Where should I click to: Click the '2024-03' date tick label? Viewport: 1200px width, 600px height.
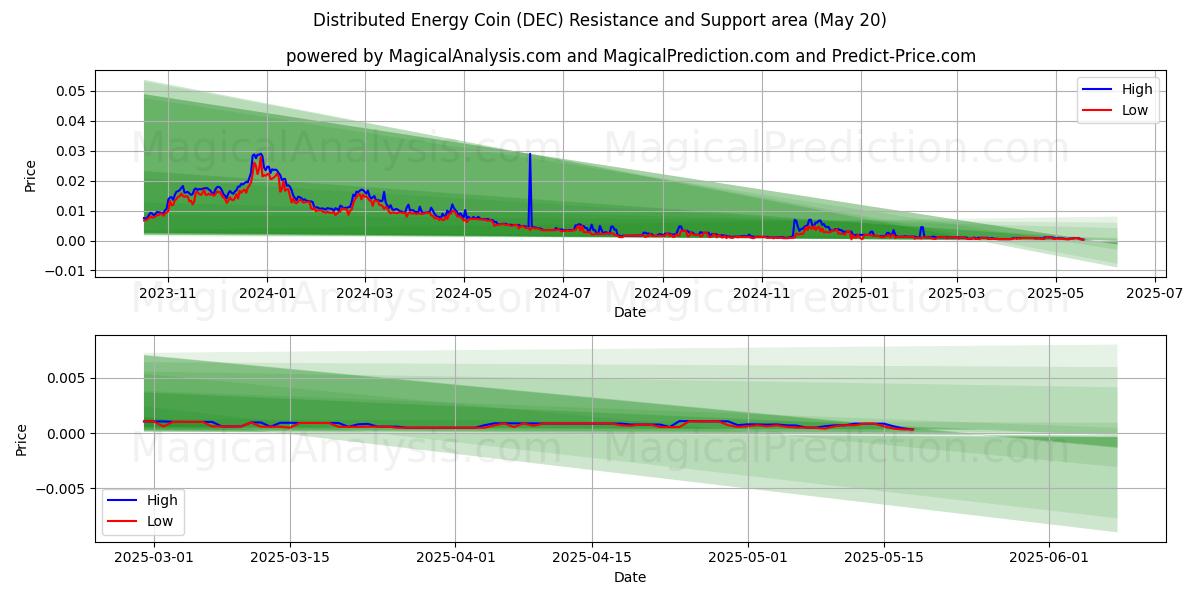click(x=364, y=293)
